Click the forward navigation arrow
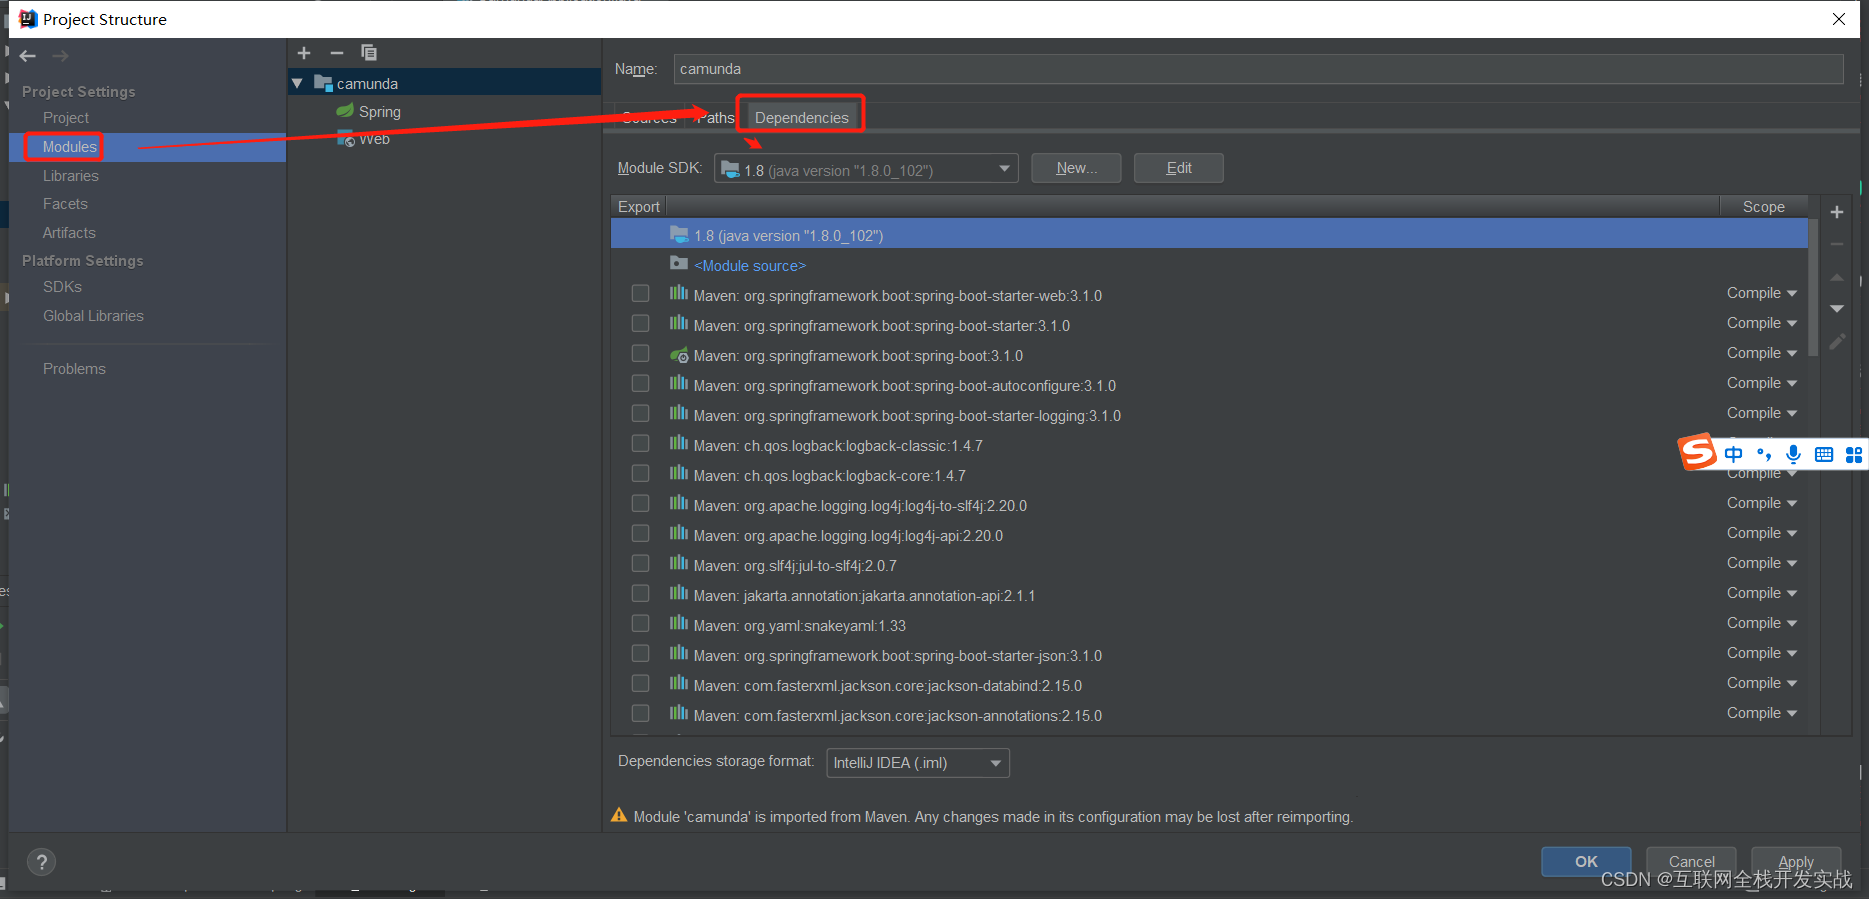This screenshot has height=899, width=1869. [x=60, y=56]
